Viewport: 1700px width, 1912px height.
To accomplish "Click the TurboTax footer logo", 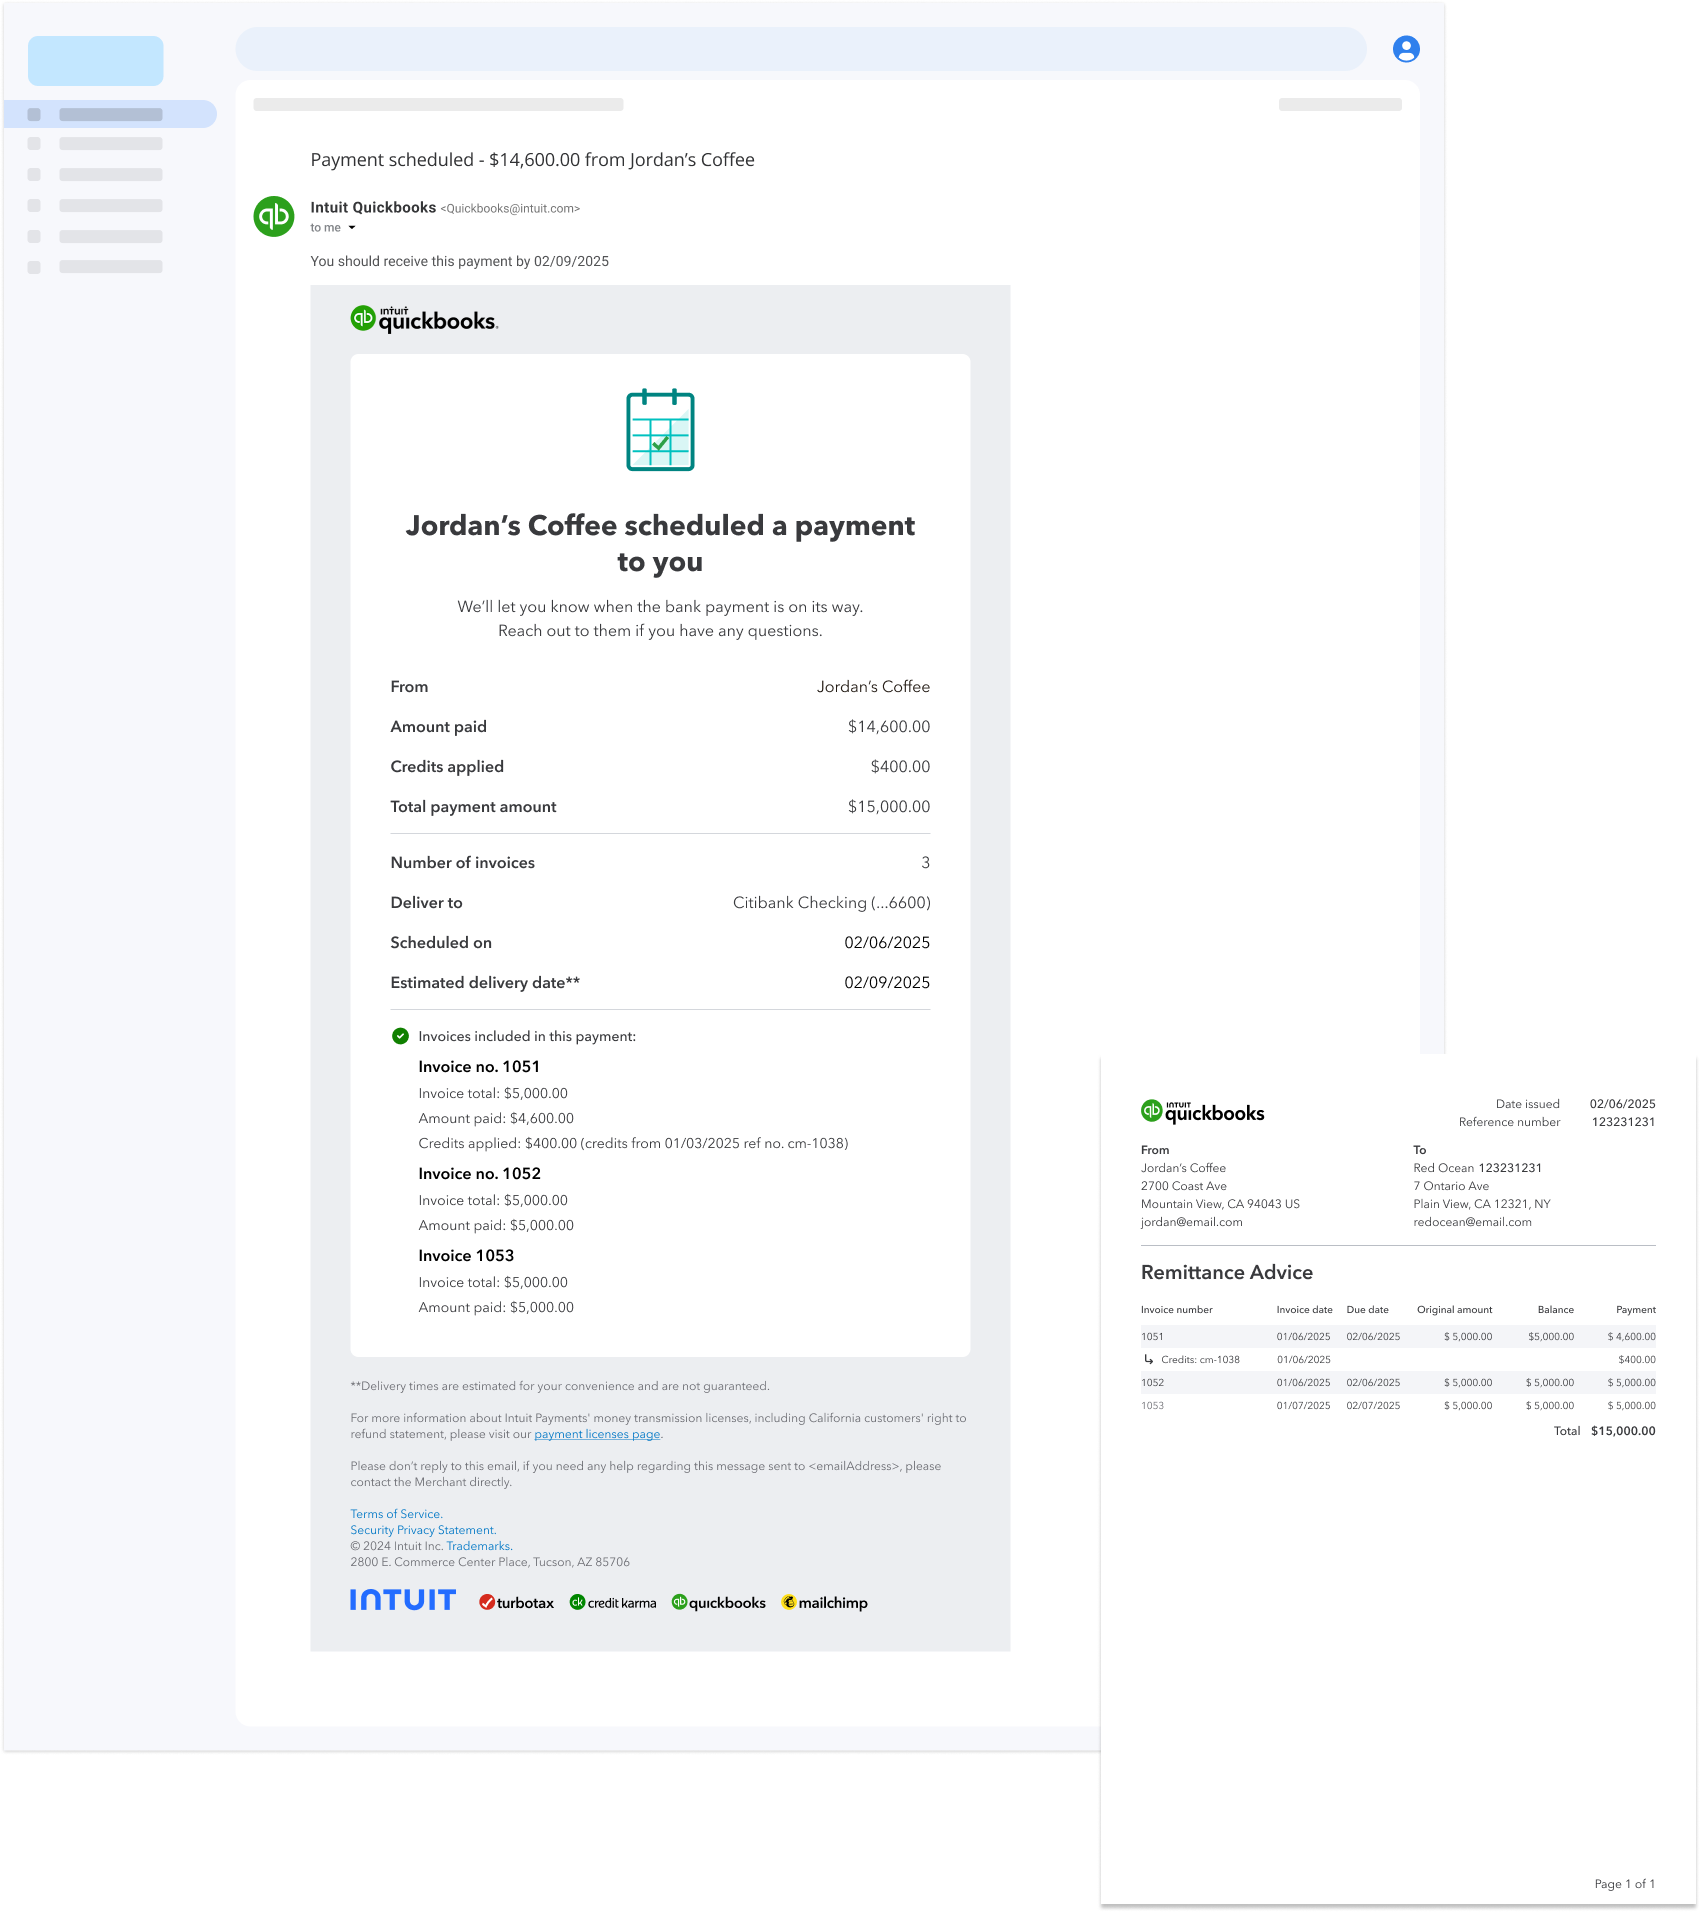I will [x=516, y=1602].
